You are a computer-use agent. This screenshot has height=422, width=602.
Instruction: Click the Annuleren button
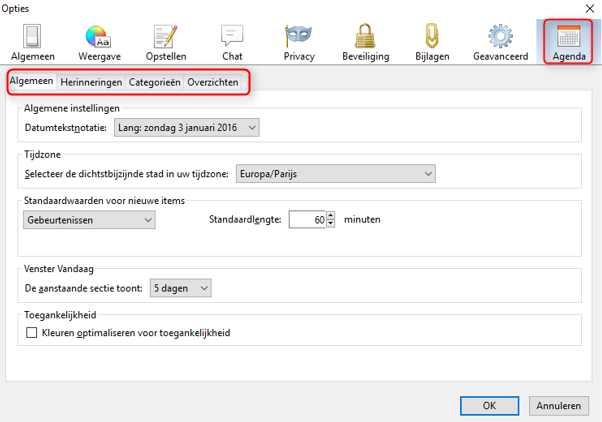[559, 405]
